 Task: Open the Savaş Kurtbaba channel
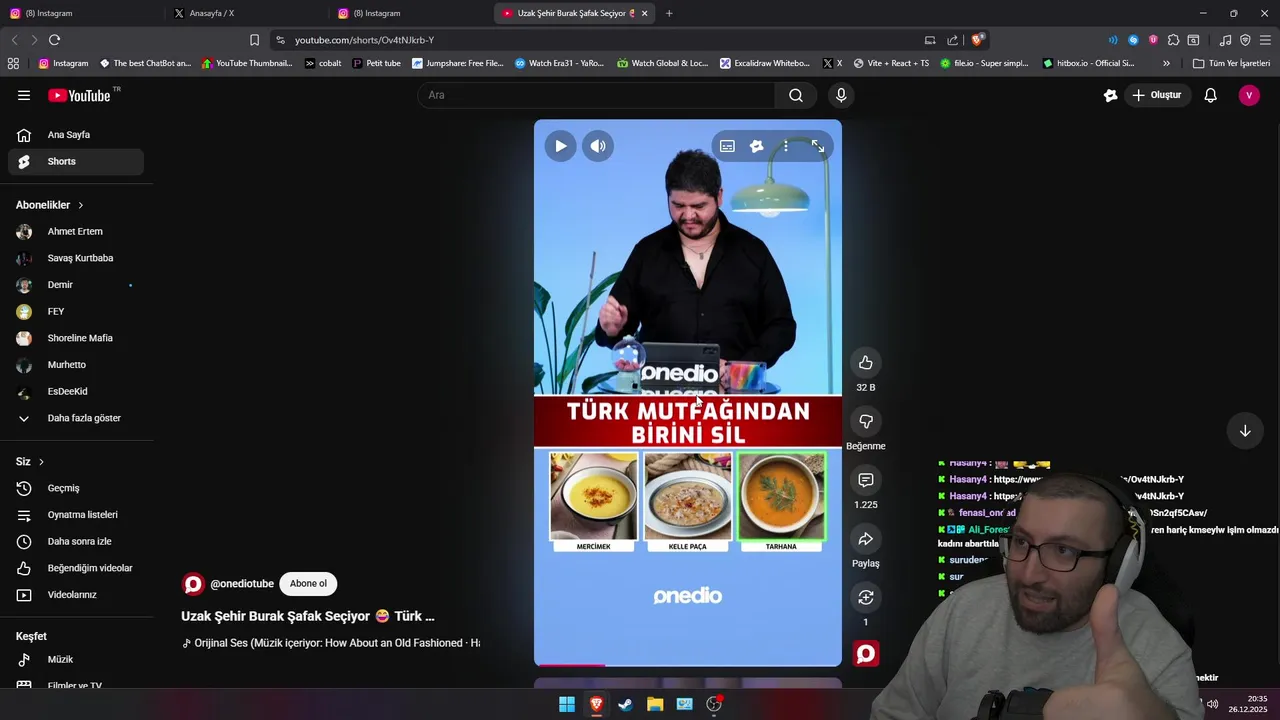point(76,258)
